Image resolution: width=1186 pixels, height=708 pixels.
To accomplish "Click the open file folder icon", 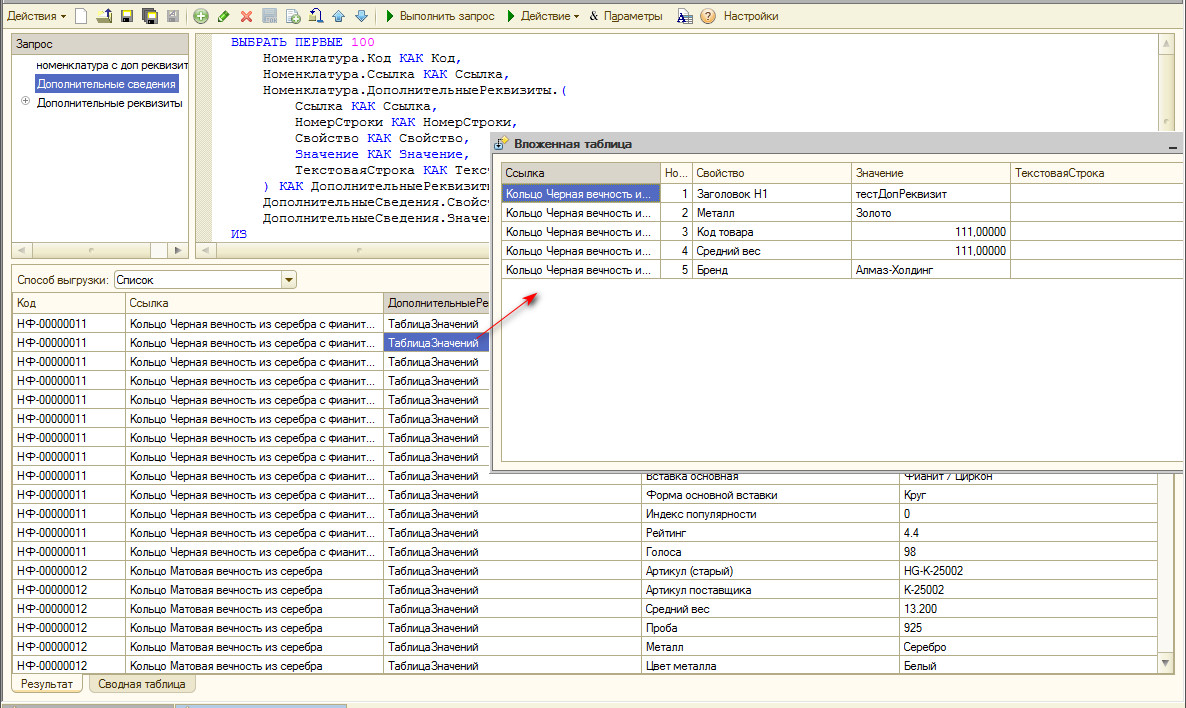I will click(104, 16).
